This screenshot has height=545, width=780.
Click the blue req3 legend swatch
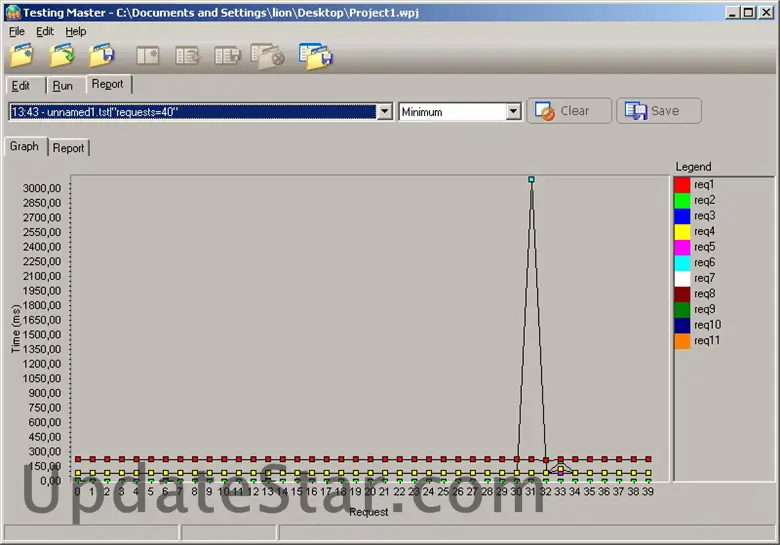point(682,216)
